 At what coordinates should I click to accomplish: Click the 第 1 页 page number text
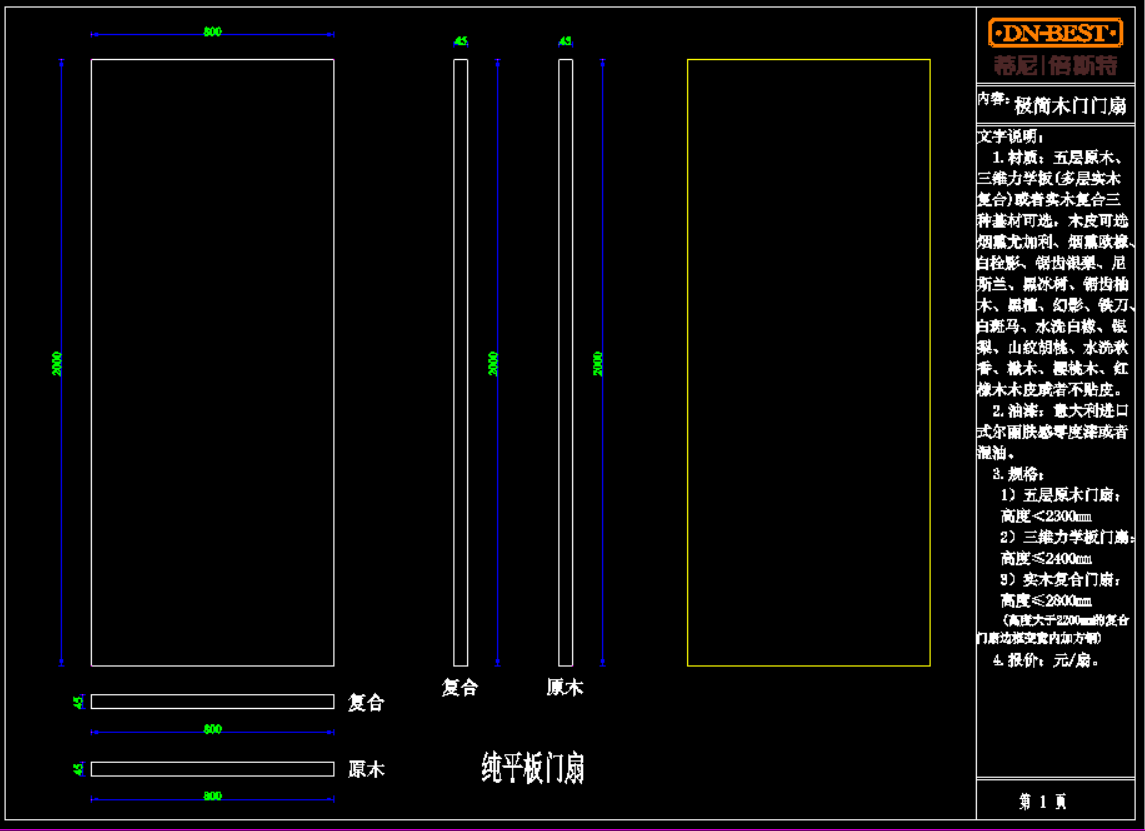tap(1043, 801)
